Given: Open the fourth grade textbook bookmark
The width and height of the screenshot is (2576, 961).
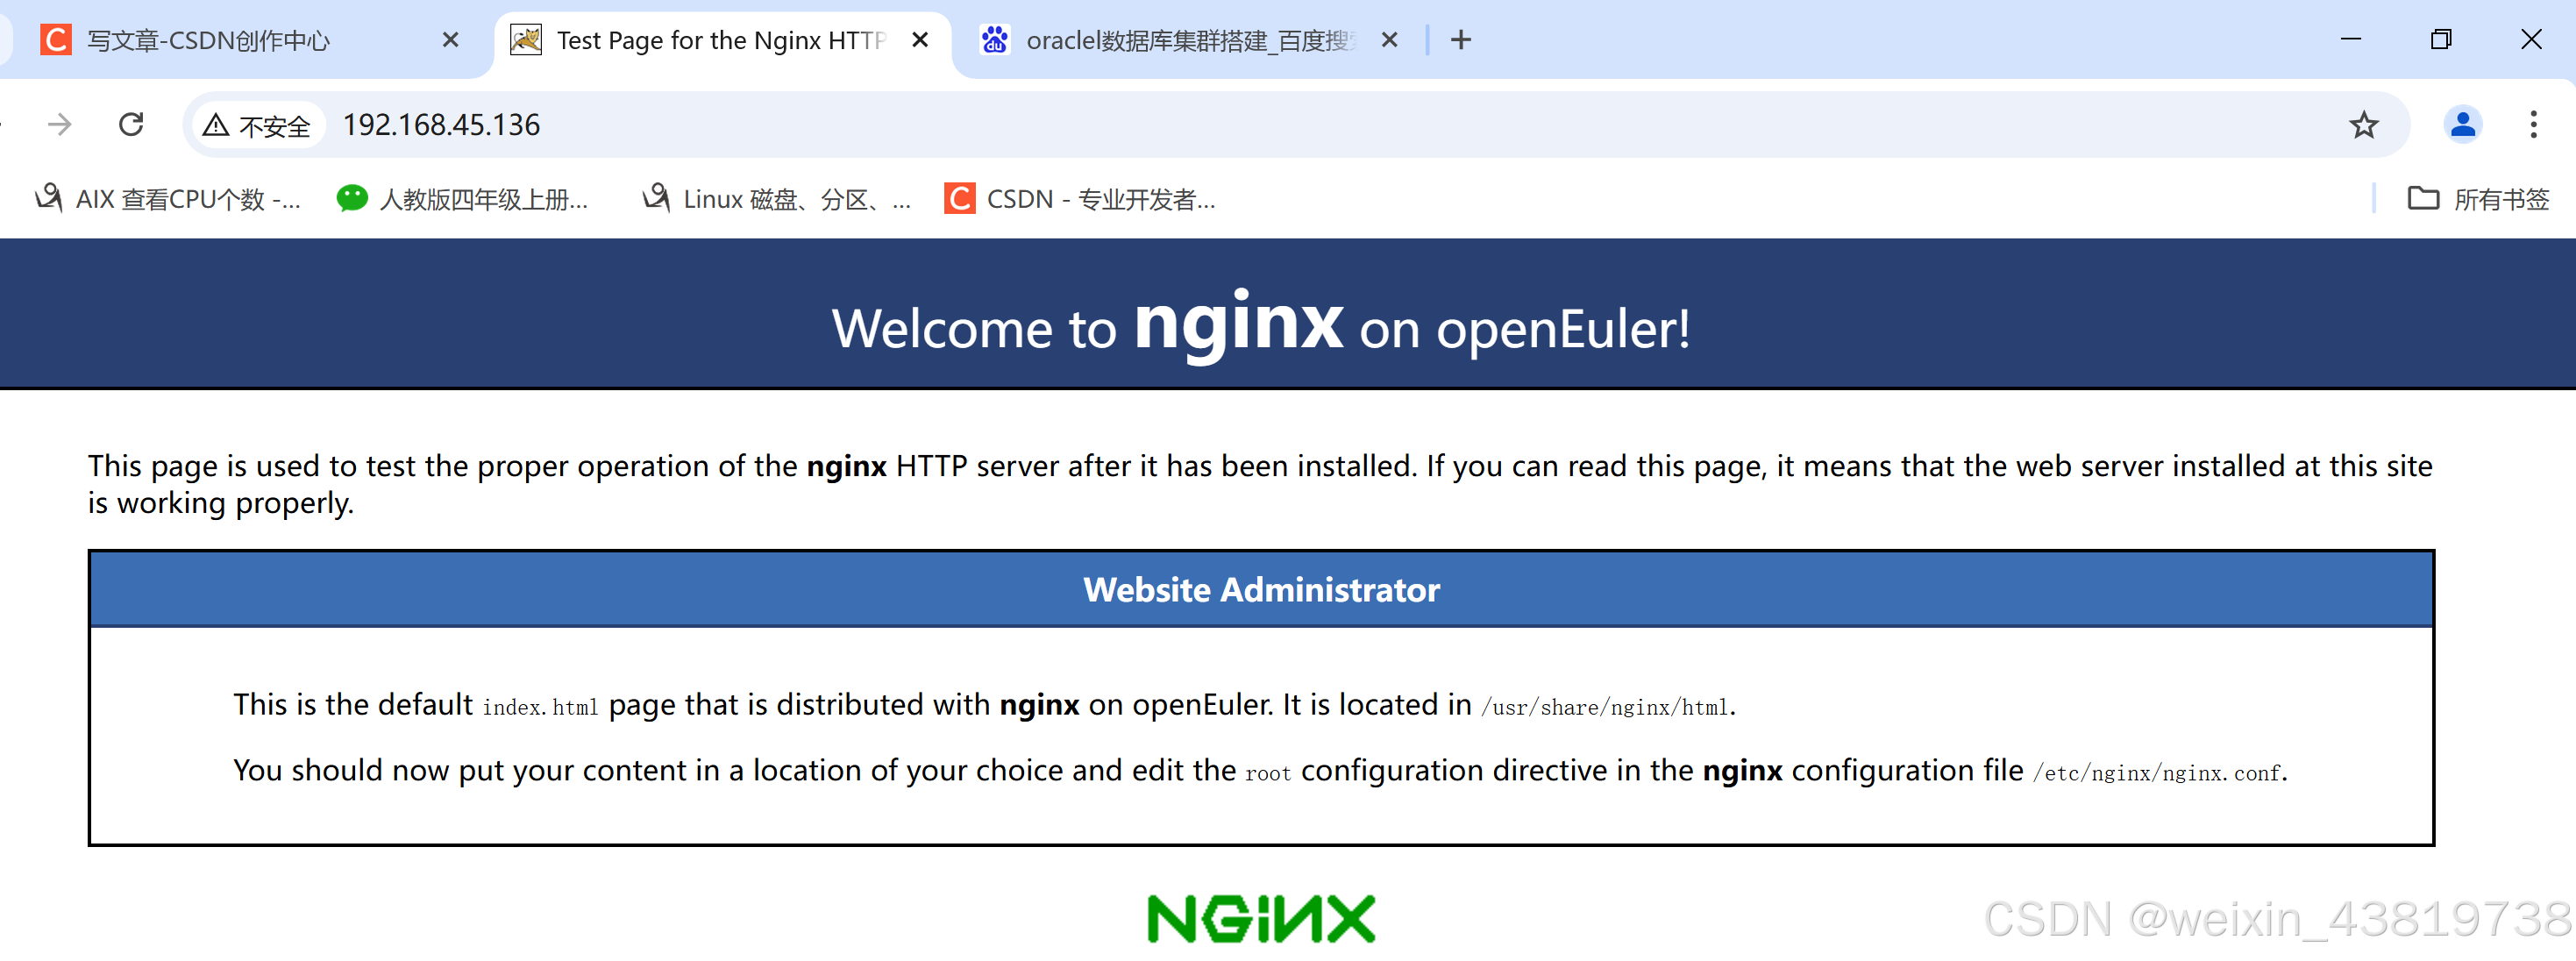Looking at the screenshot, I should [463, 199].
